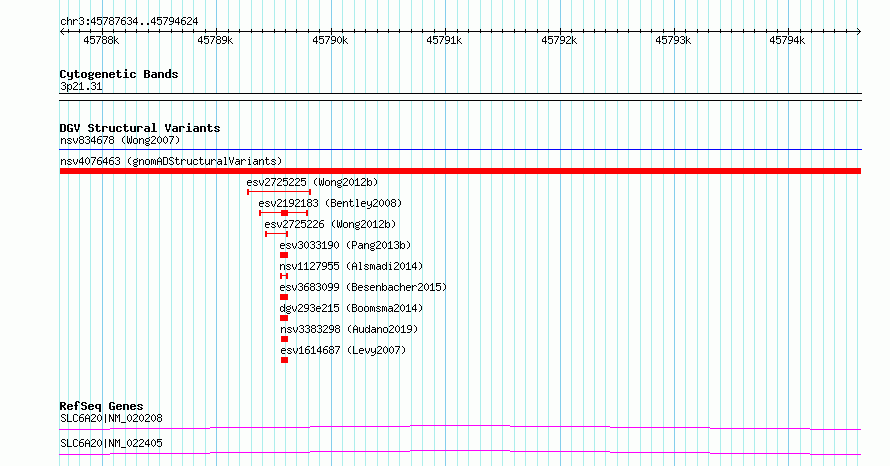The image size is (890, 466).
Task: Select label esv1614687 (Levy2007)
Action: point(343,350)
